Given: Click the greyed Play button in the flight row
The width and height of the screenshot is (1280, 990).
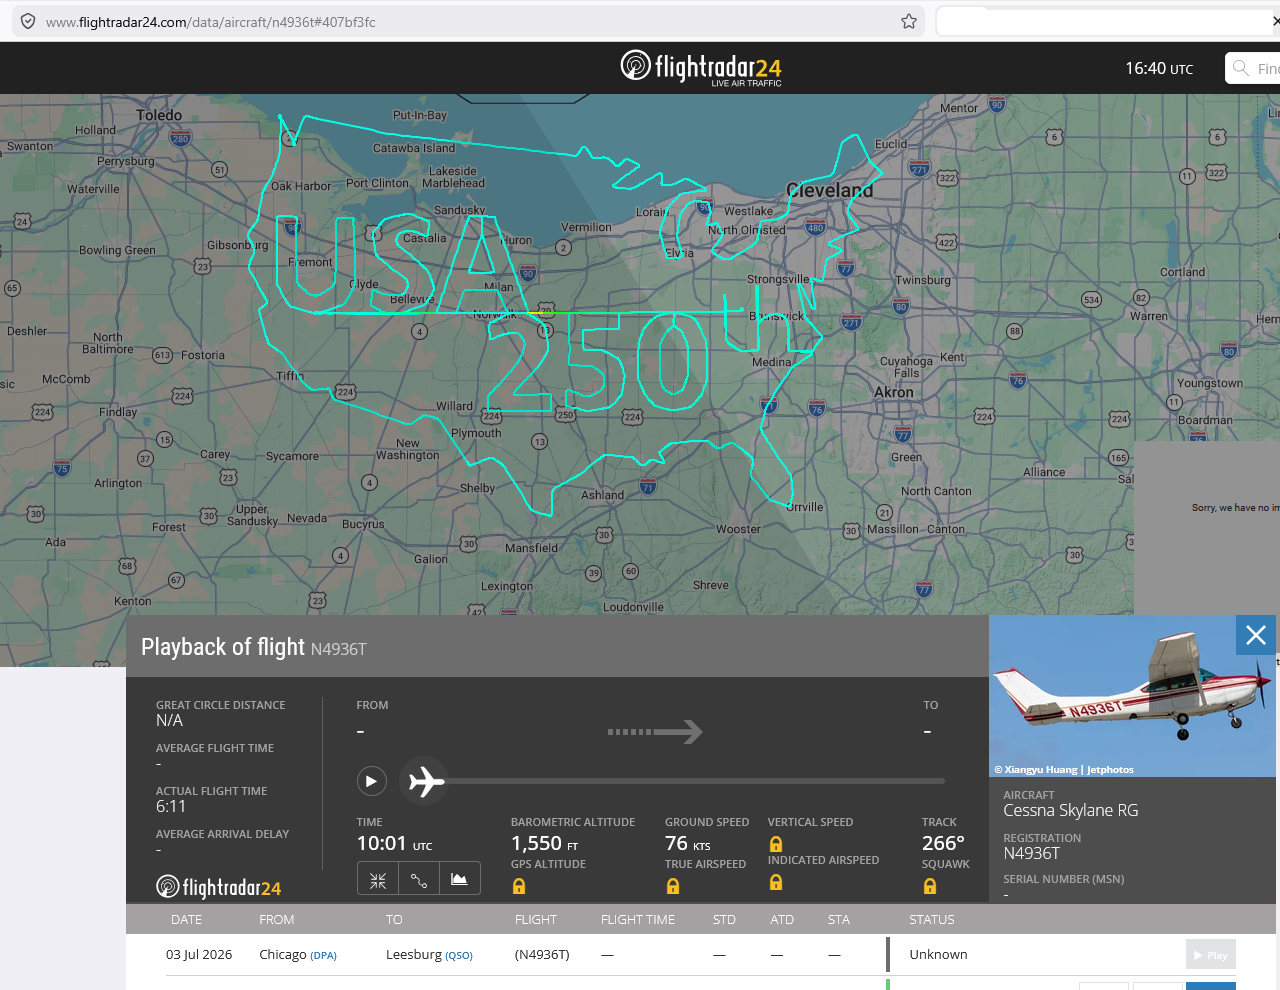Looking at the screenshot, I should coord(1211,955).
